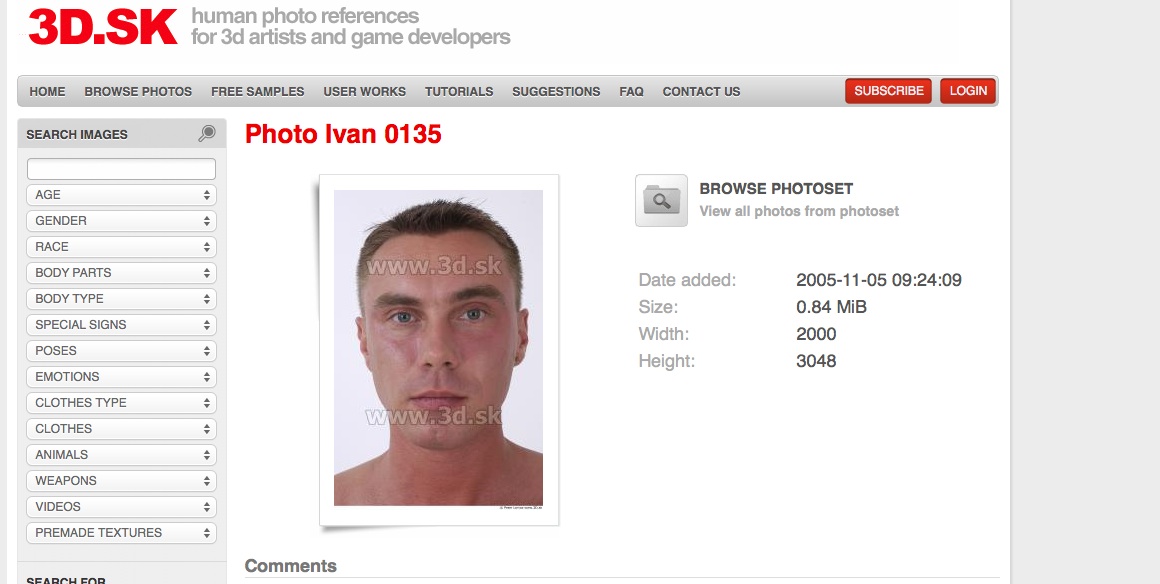The height and width of the screenshot is (584, 1160).
Task: Go to BROWSE PHOTOS menu item
Action: [138, 92]
